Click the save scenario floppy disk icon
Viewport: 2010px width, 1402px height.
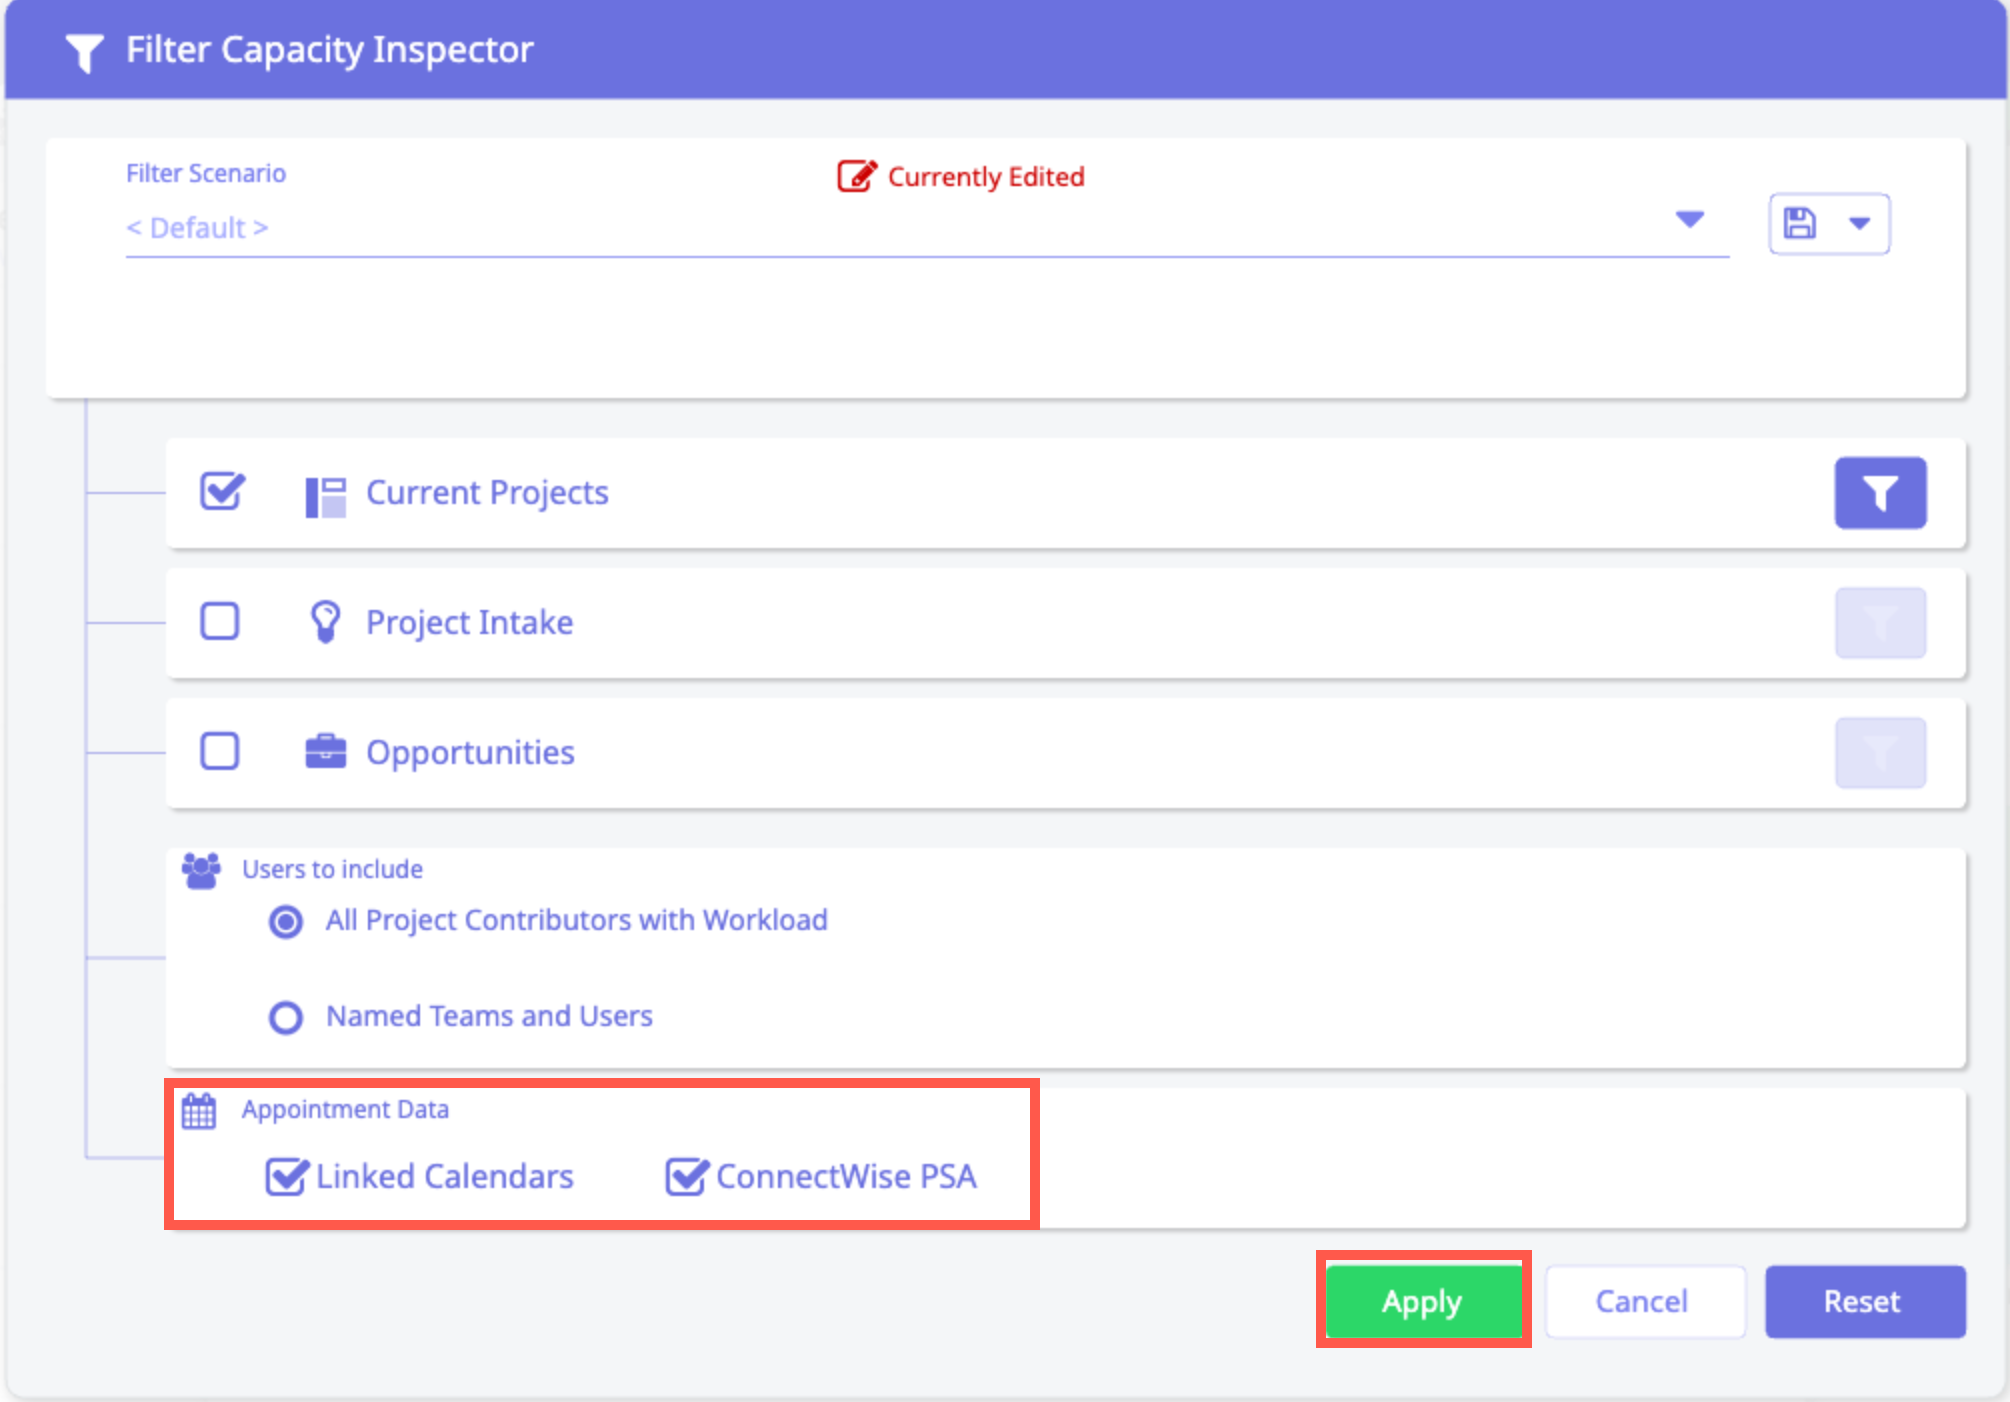(x=1800, y=223)
